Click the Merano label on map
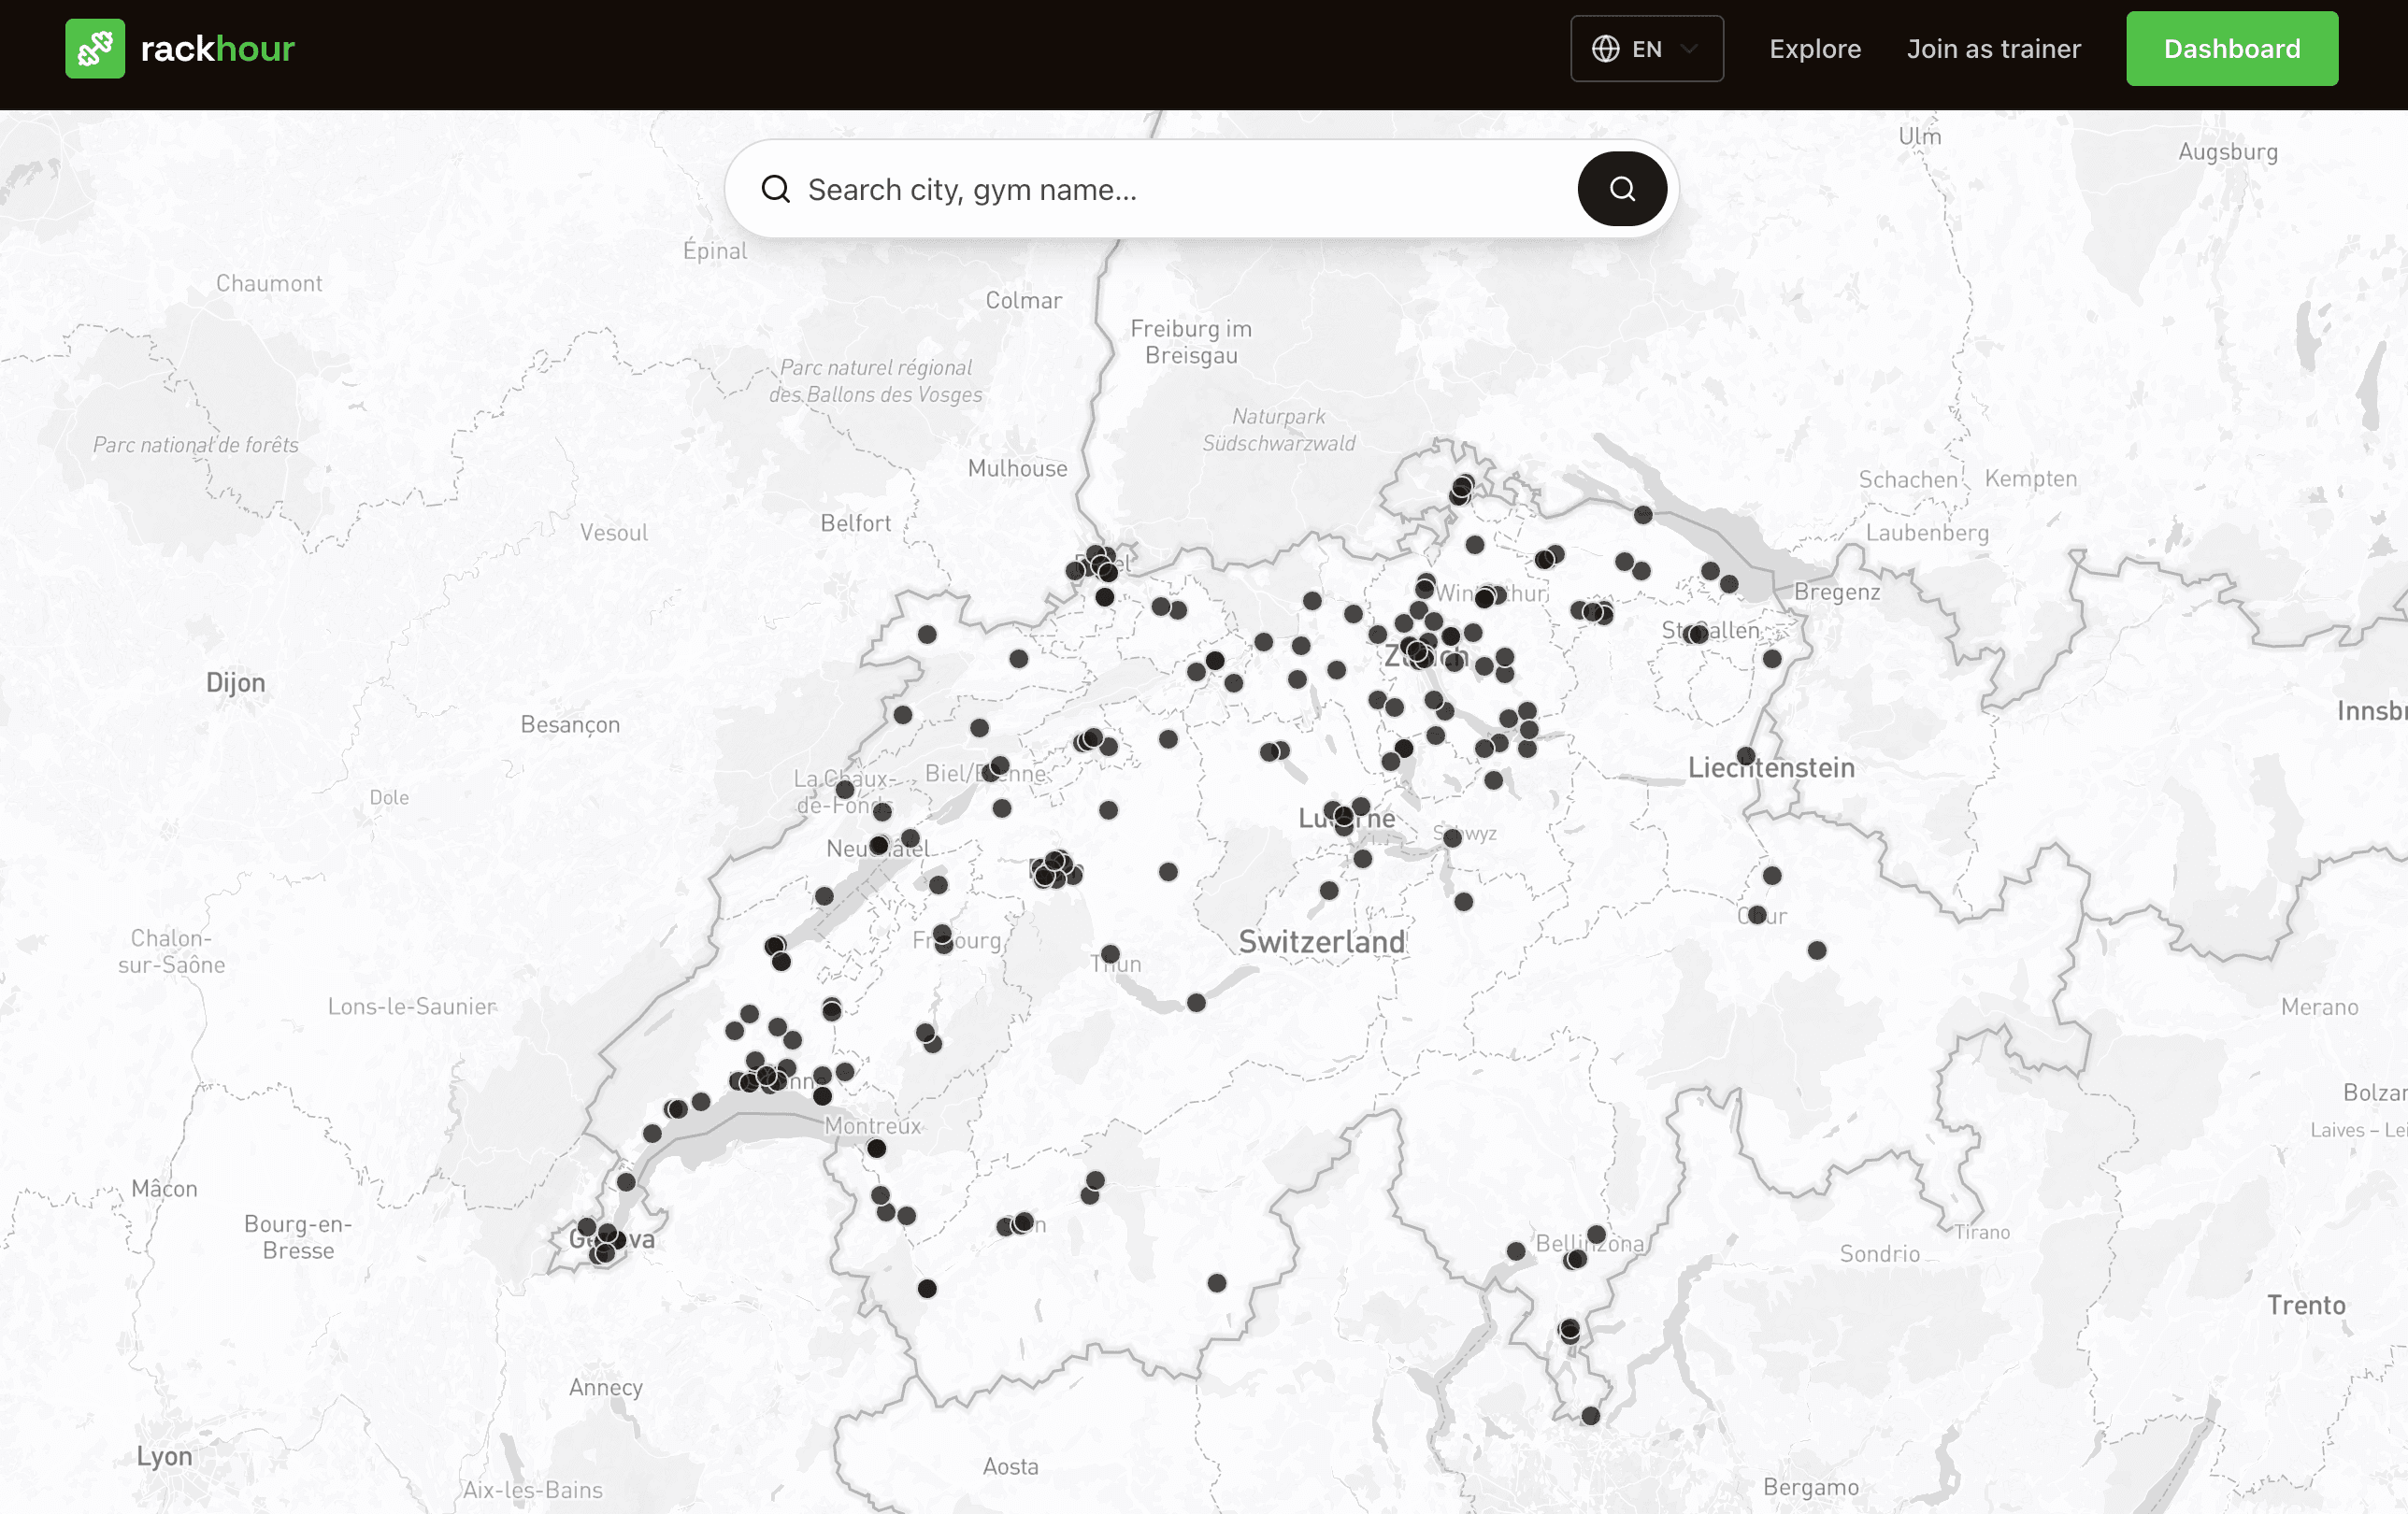 click(x=2319, y=1007)
